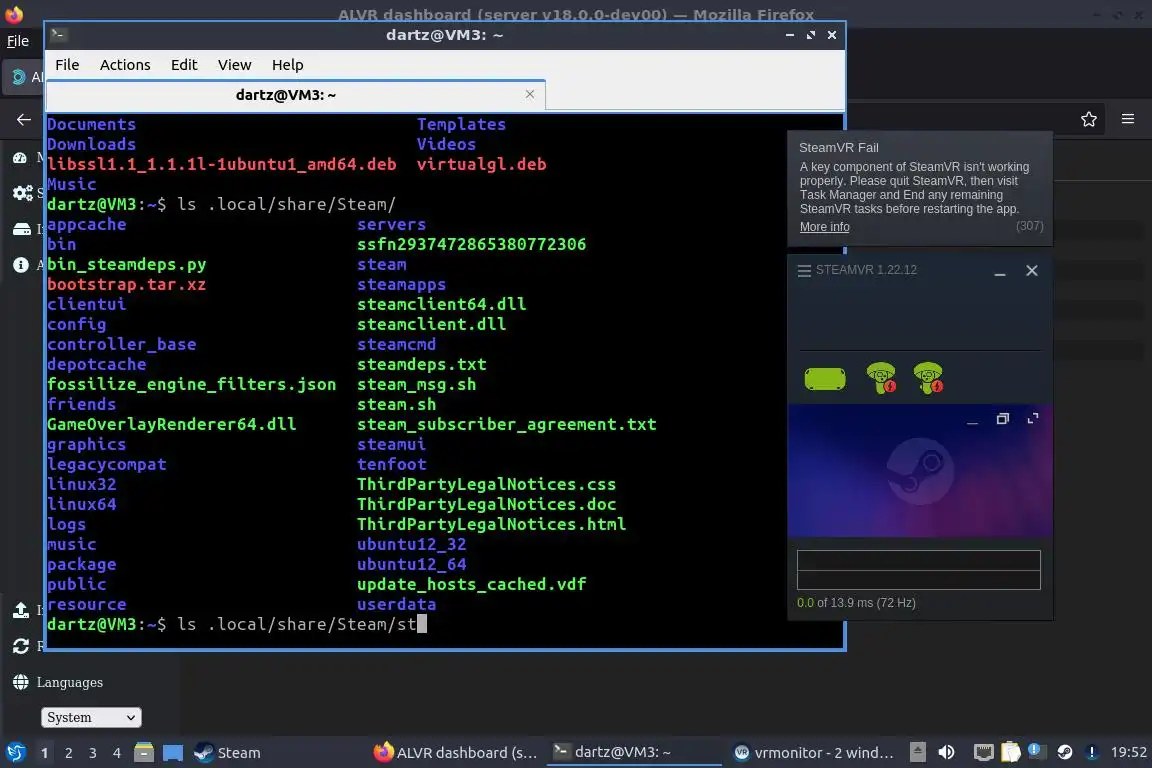Viewport: 1152px width, 768px height.
Task: Open the Firefox application menu
Action: tap(1128, 119)
